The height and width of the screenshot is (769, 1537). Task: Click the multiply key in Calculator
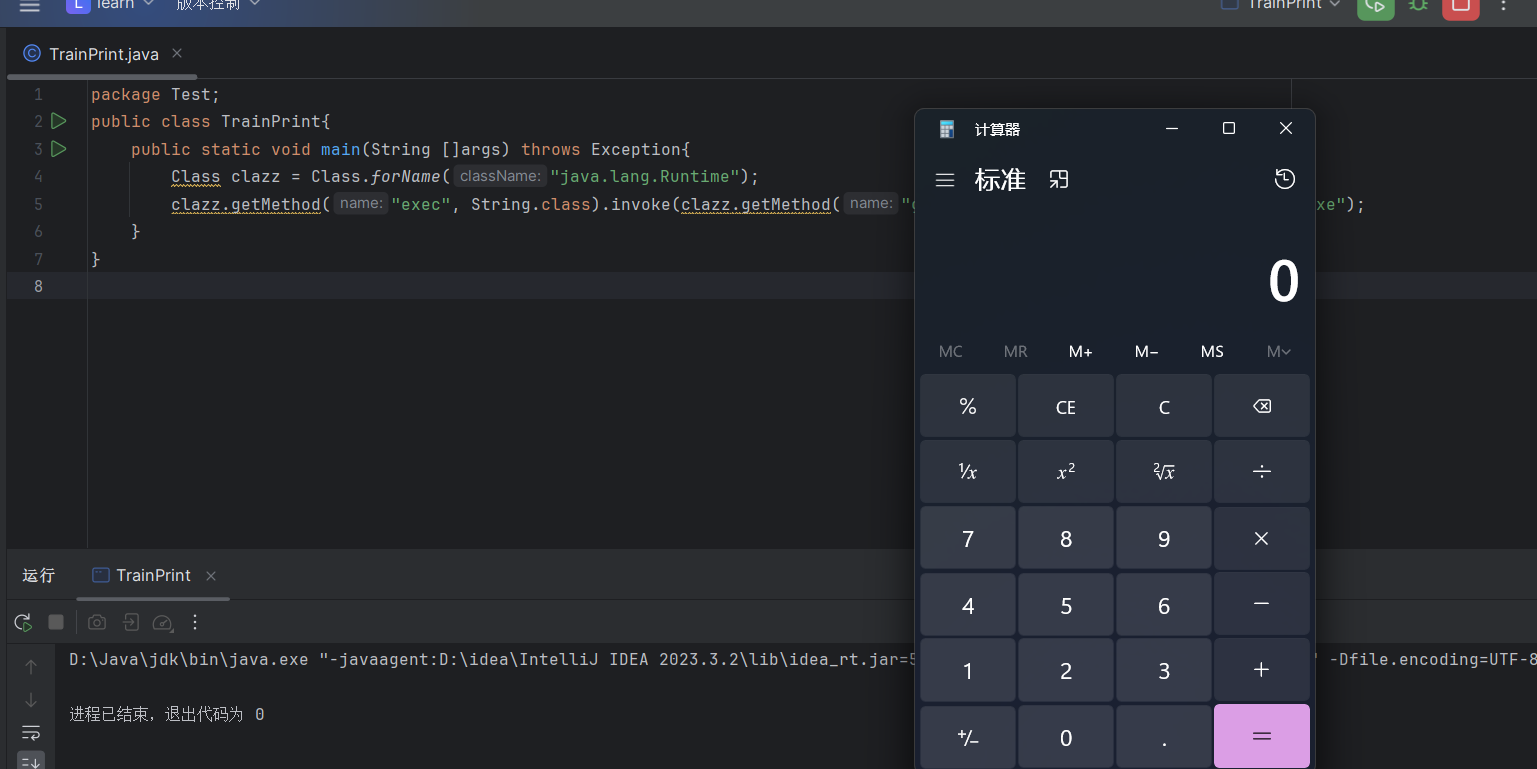(x=1262, y=538)
